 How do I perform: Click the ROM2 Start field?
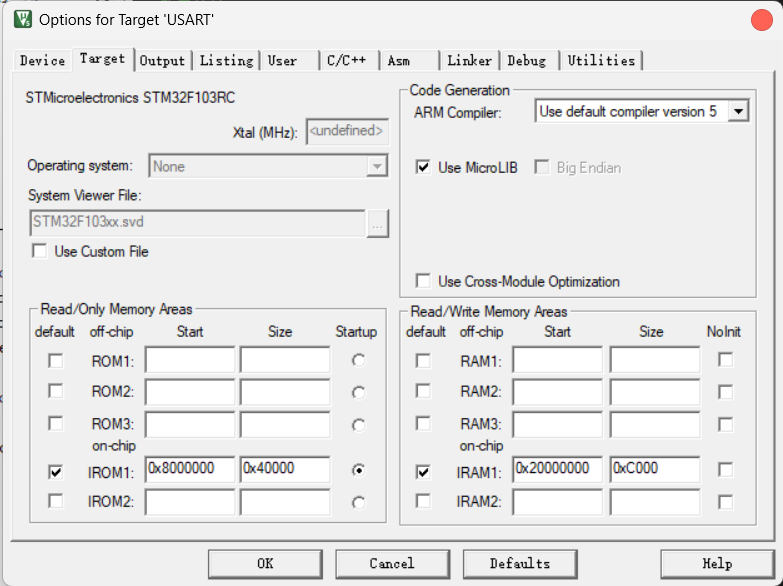(x=190, y=392)
